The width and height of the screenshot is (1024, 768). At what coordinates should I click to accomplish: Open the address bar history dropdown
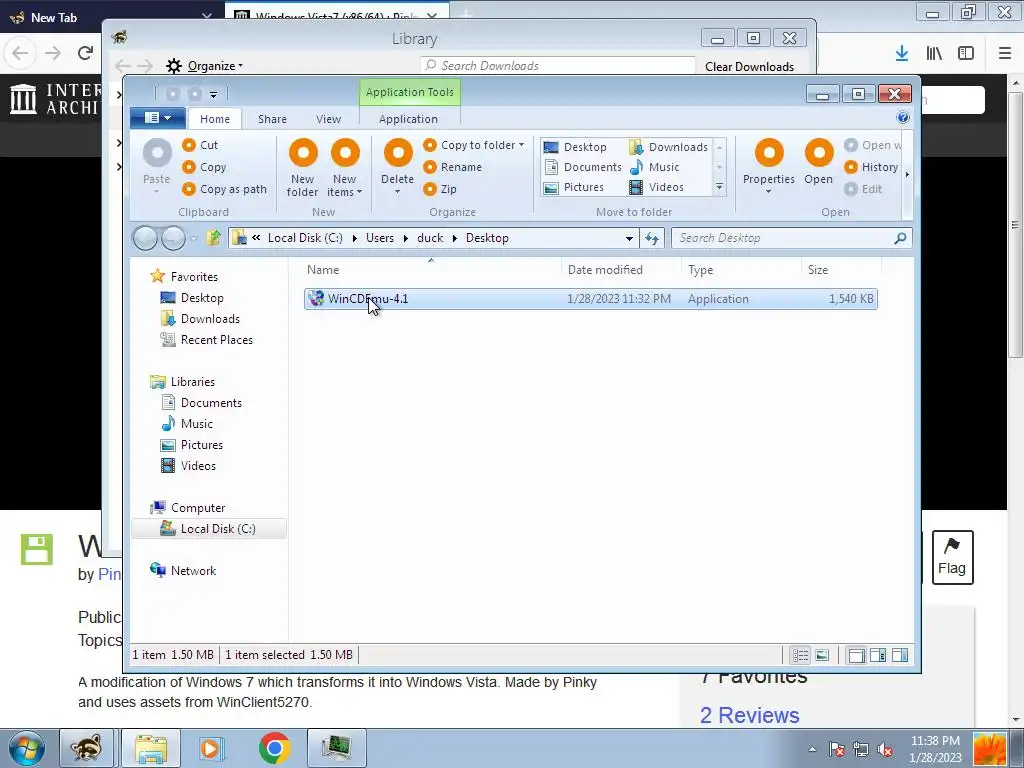click(629, 238)
